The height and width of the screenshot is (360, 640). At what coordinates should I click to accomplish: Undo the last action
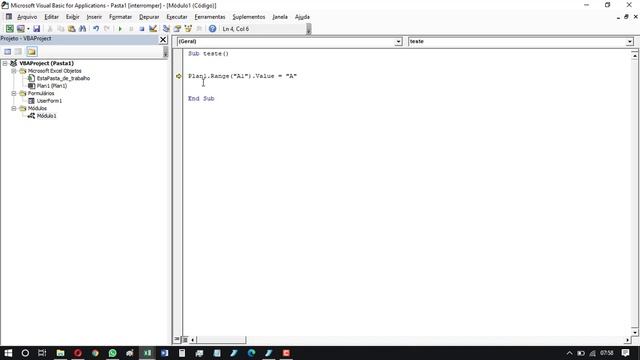[96, 29]
